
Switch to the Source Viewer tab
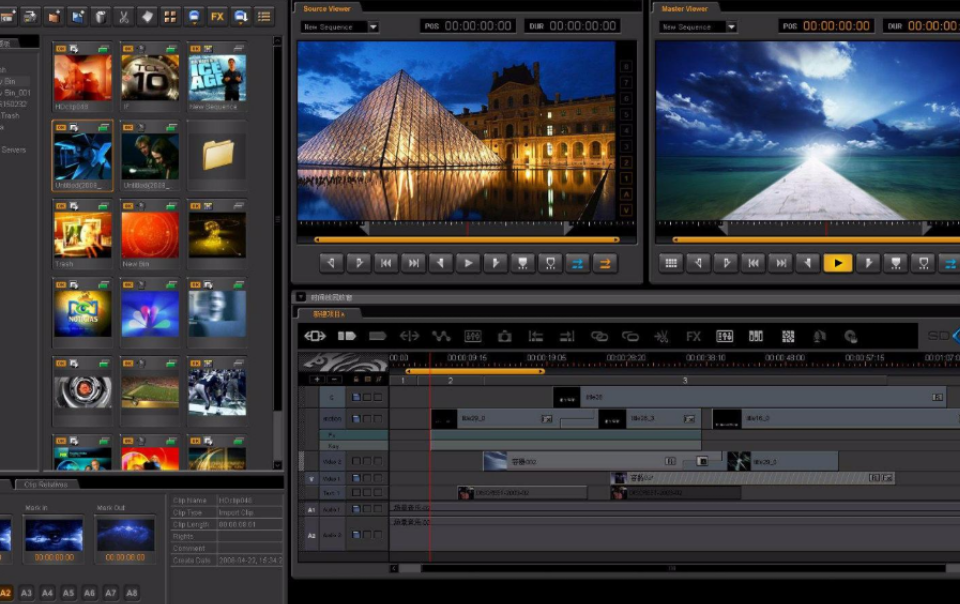326,9
